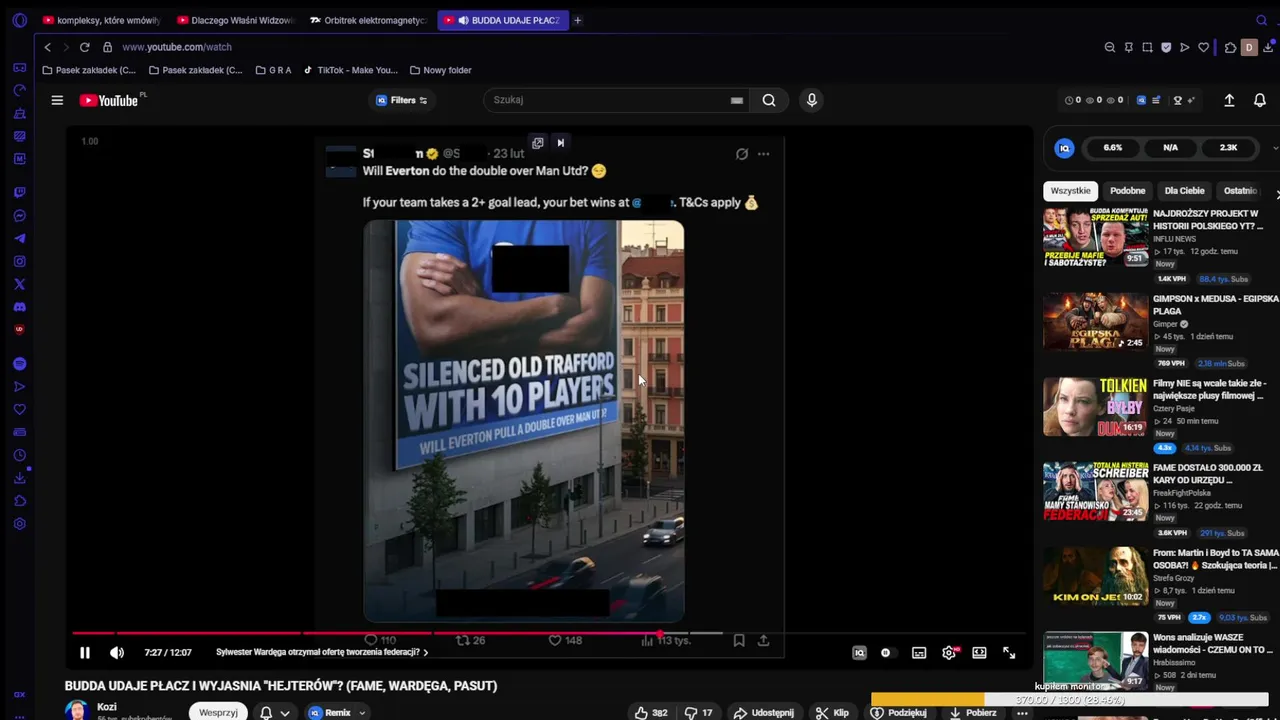The height and width of the screenshot is (720, 1280).
Task: Select Ostatnio filter chip
Action: 1240,191
